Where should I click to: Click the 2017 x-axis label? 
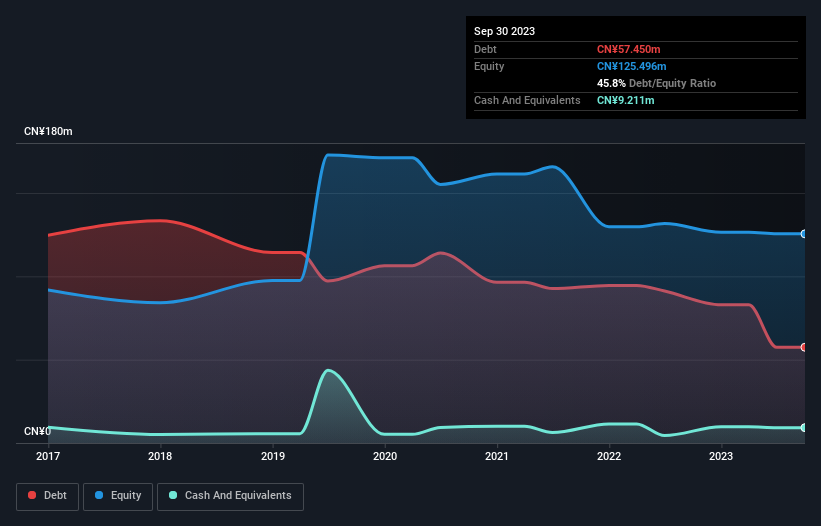point(48,456)
